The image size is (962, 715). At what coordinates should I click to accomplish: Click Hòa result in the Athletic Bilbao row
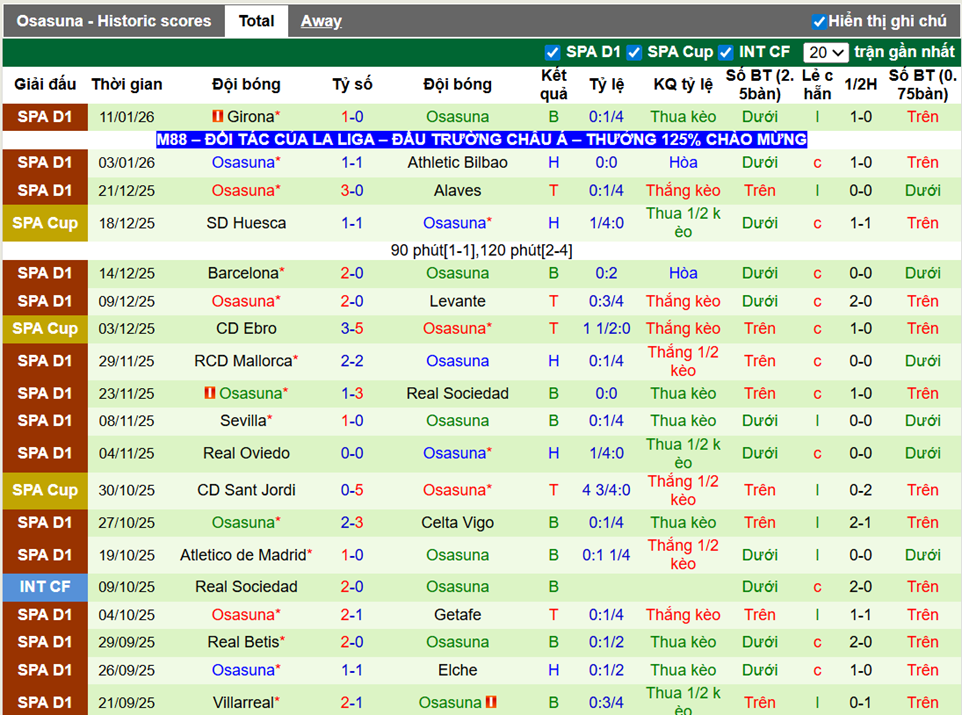coord(683,163)
